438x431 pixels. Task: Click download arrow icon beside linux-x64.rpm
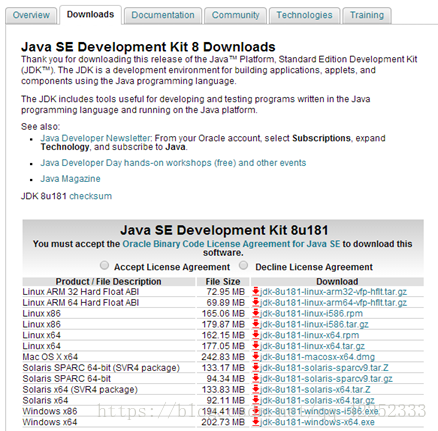click(256, 335)
